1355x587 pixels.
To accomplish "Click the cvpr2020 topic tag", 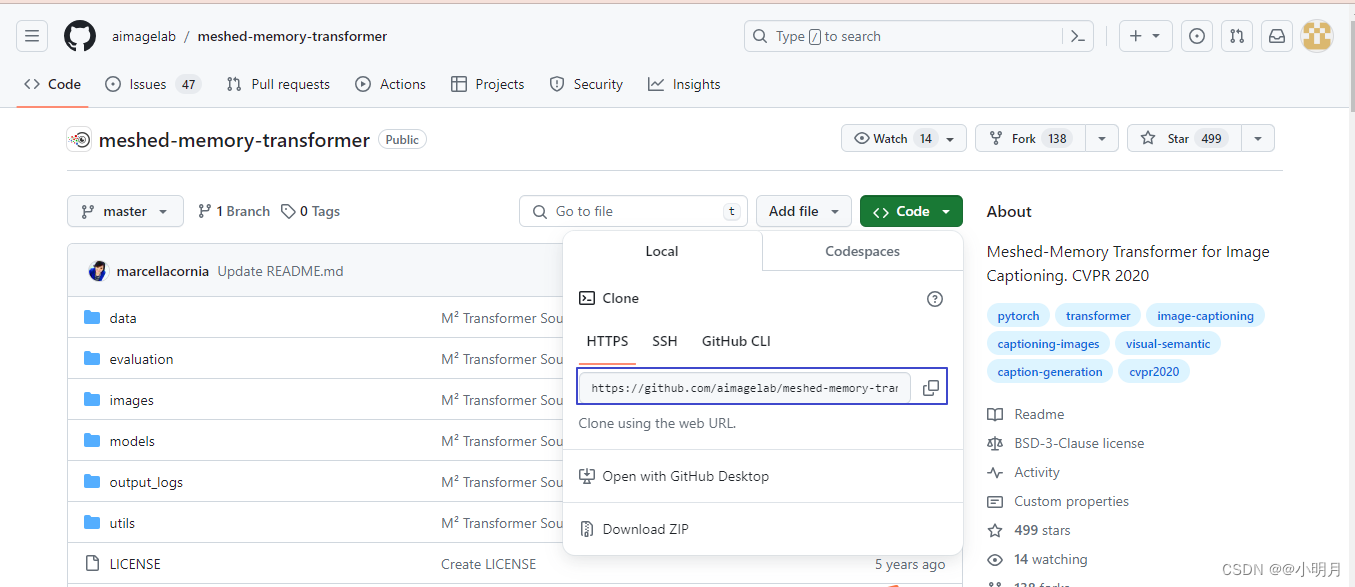I will 1154,372.
